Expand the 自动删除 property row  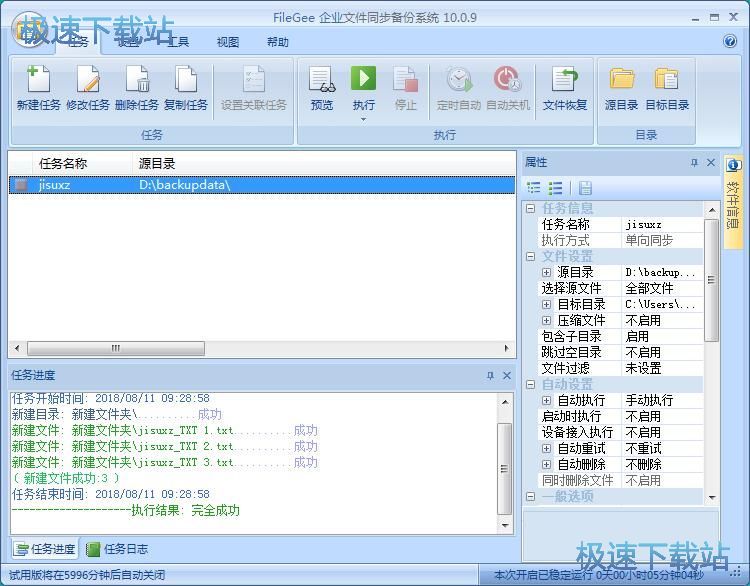546,464
